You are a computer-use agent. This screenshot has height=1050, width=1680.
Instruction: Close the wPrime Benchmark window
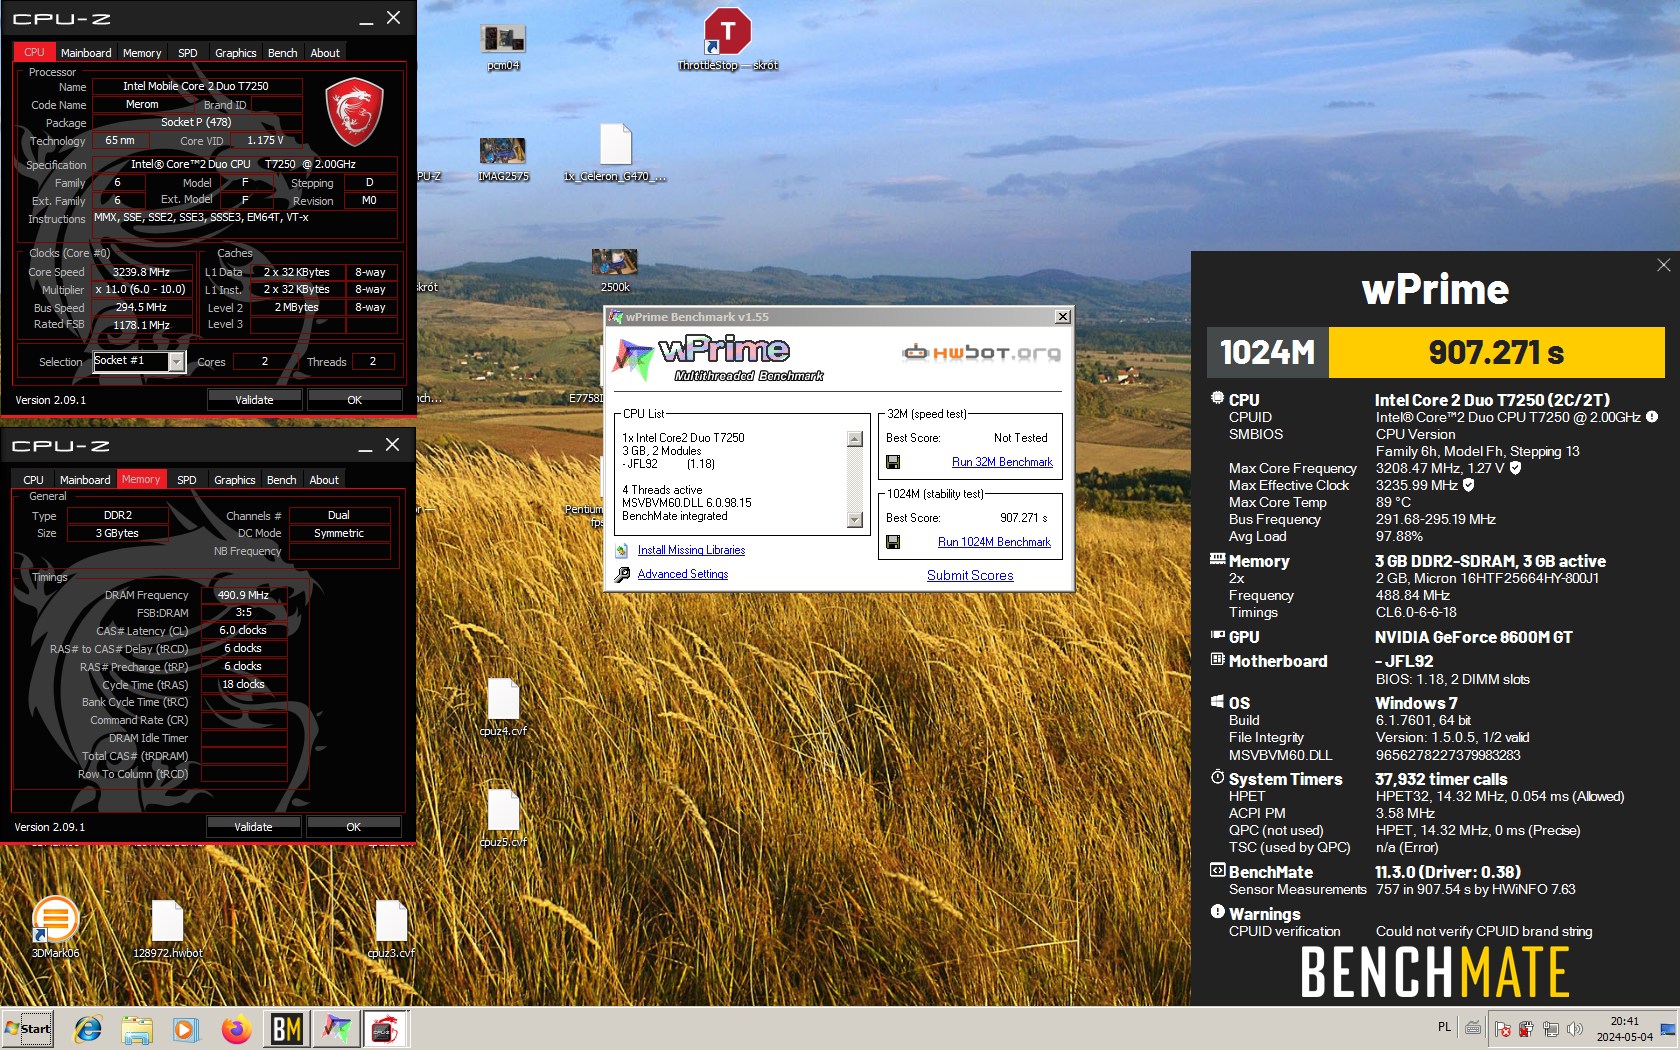tap(1063, 317)
